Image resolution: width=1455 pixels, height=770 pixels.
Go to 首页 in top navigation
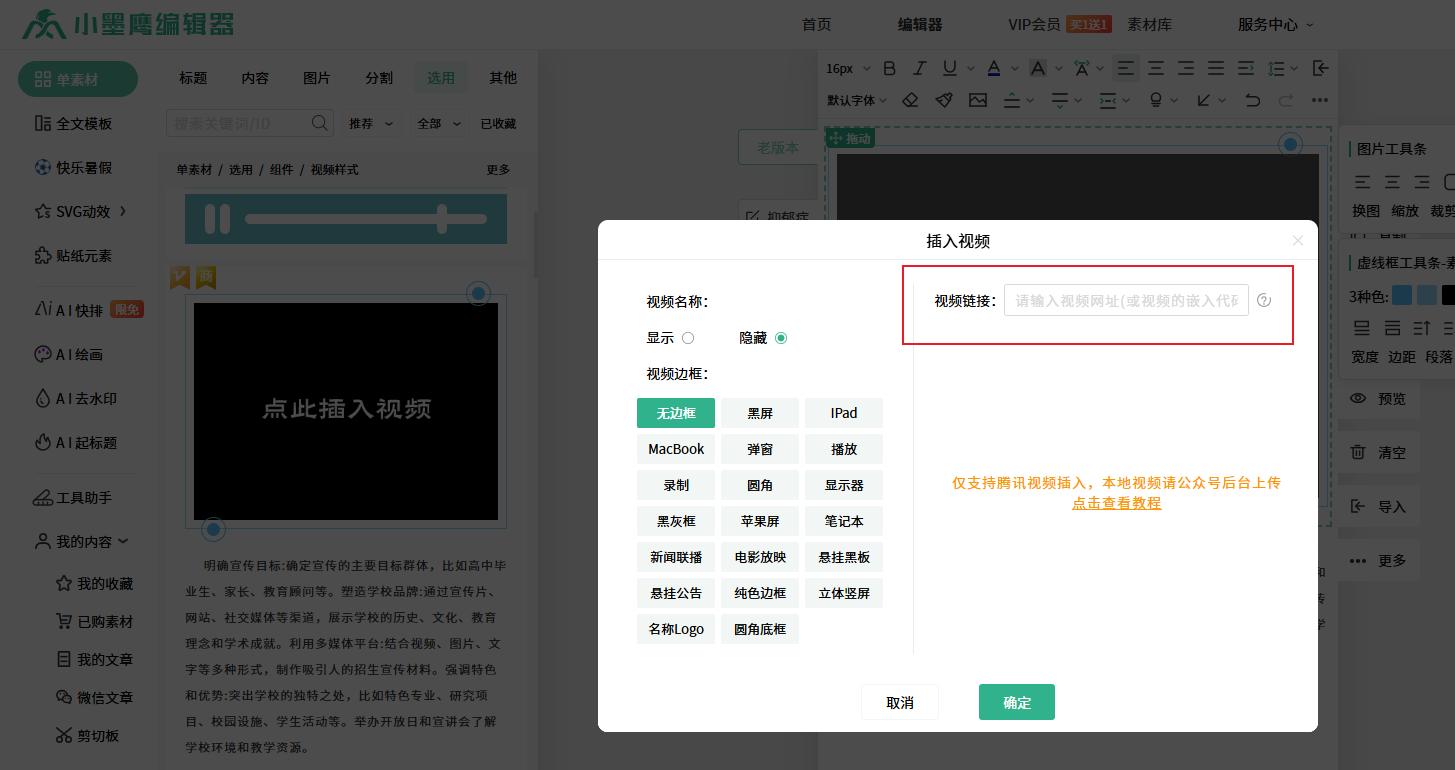coord(816,25)
